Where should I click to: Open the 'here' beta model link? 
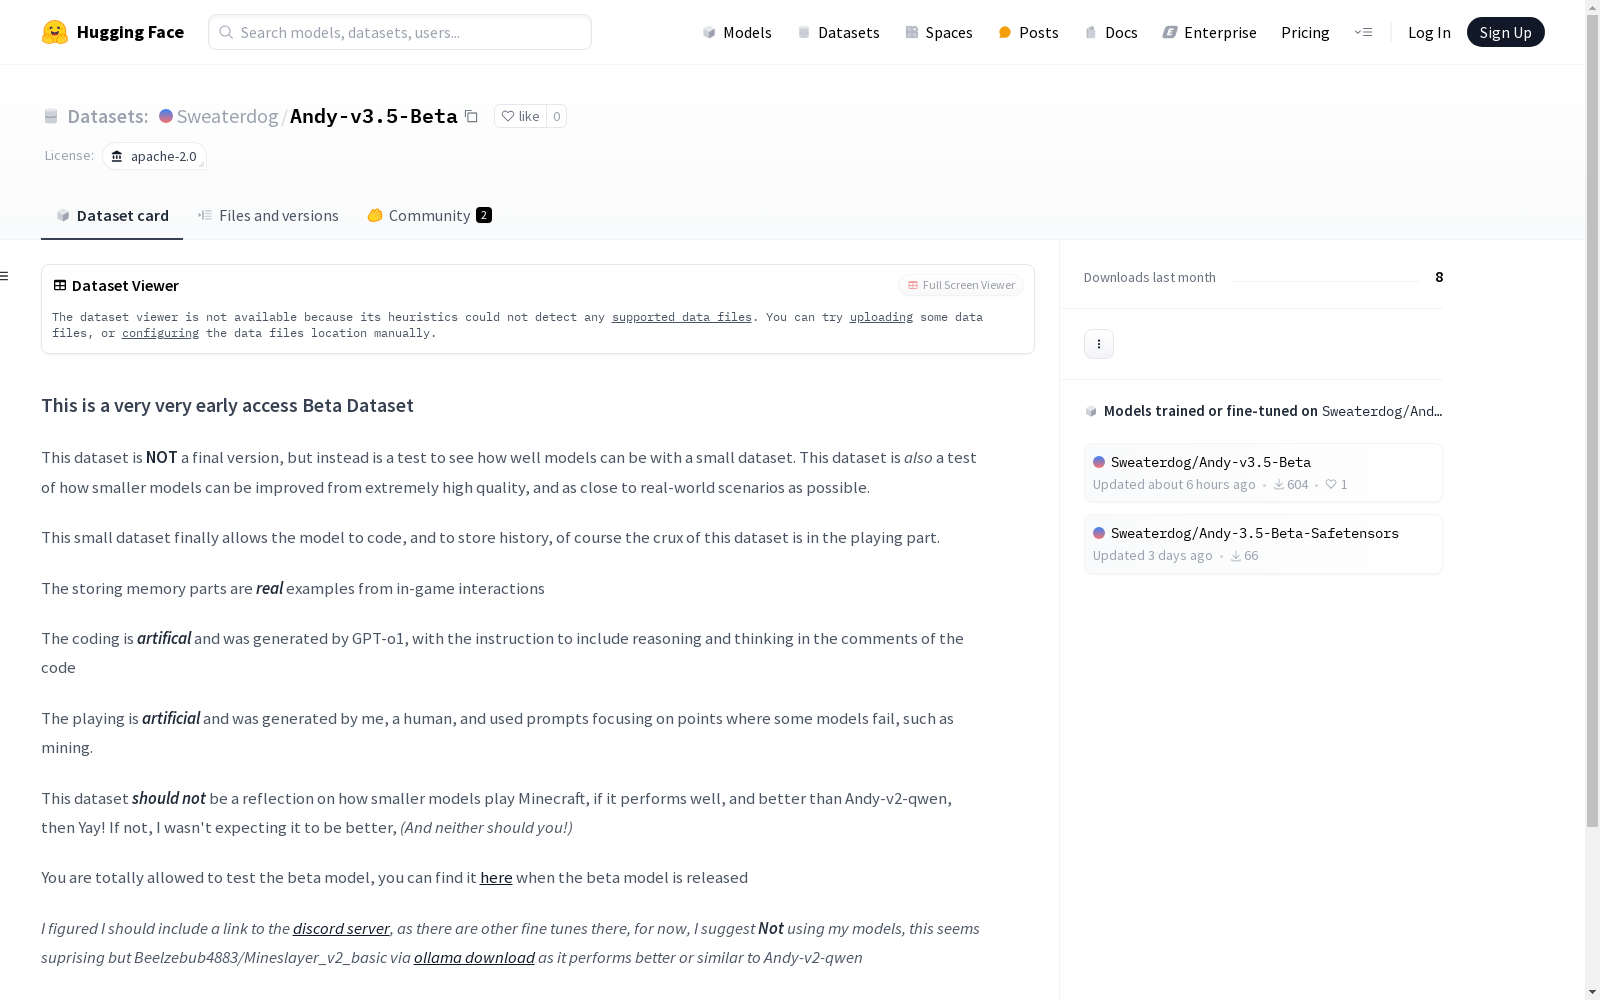click(x=496, y=878)
